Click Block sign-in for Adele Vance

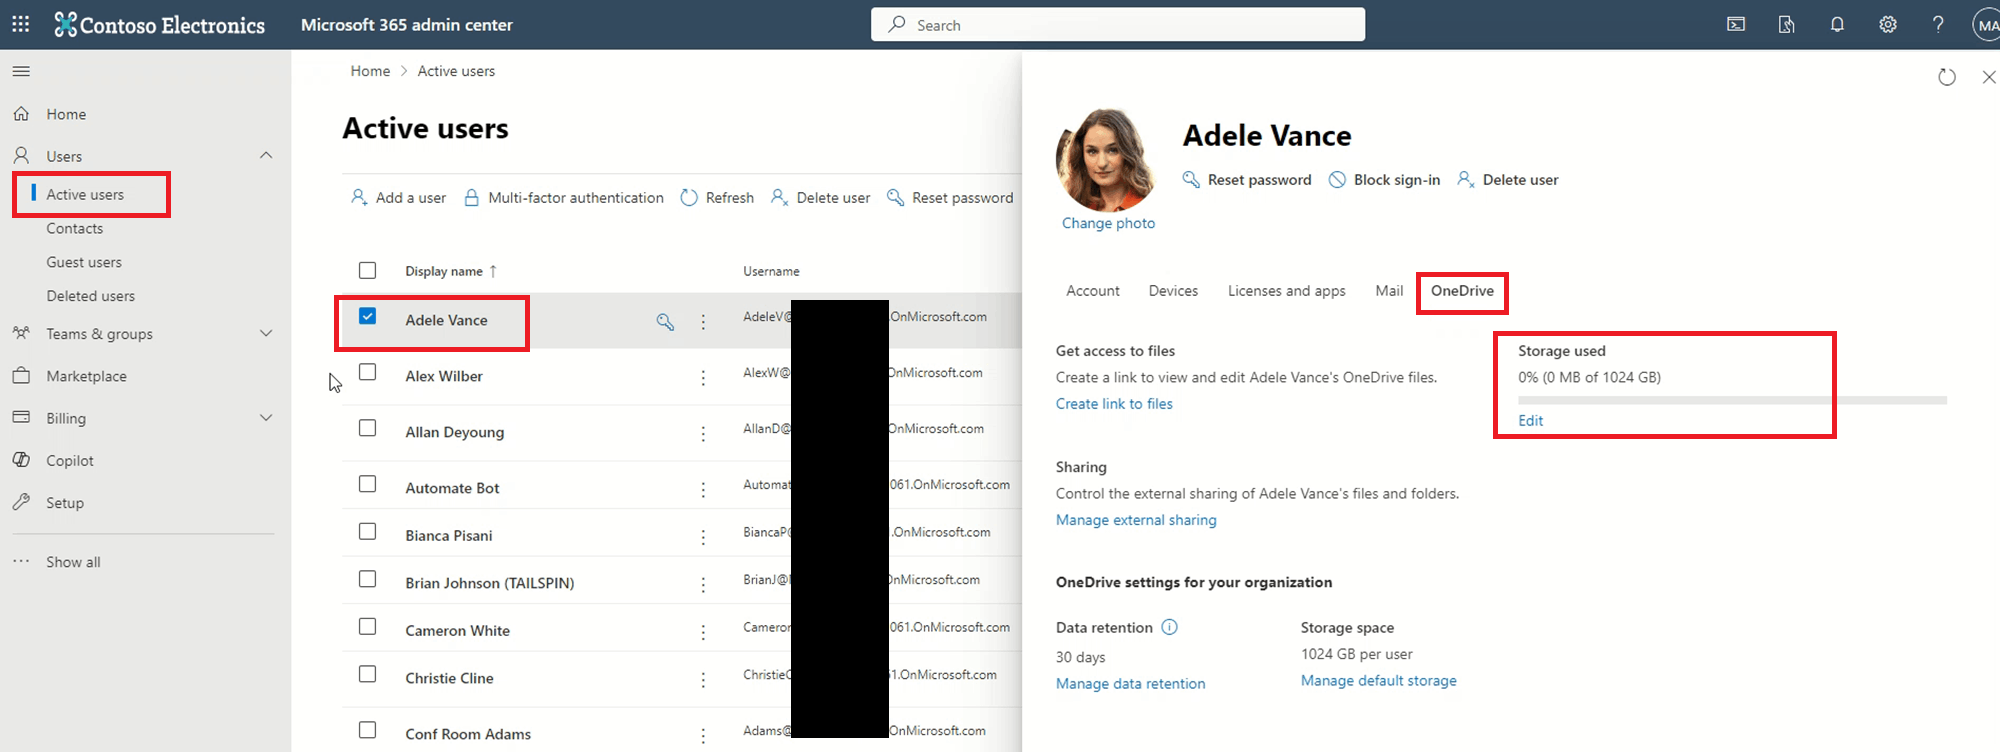[x=1384, y=180]
